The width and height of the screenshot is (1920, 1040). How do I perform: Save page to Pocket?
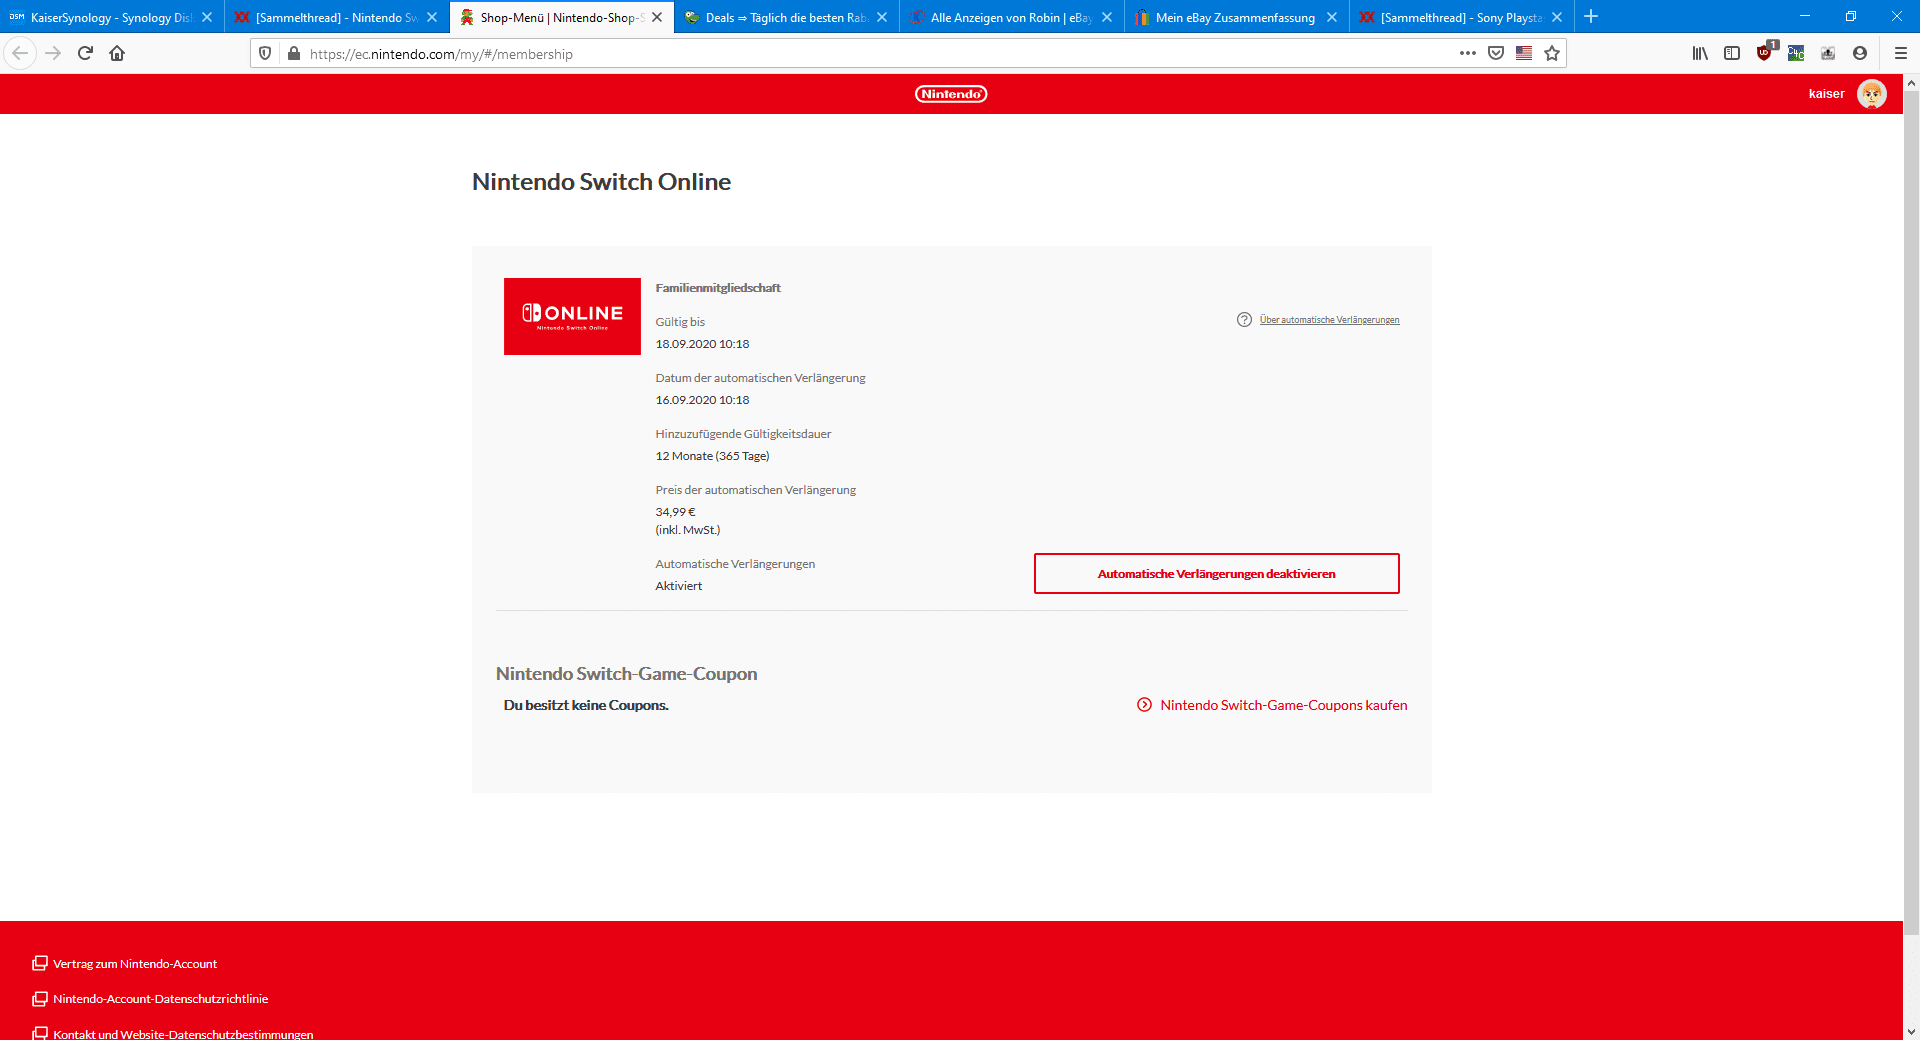(1496, 53)
